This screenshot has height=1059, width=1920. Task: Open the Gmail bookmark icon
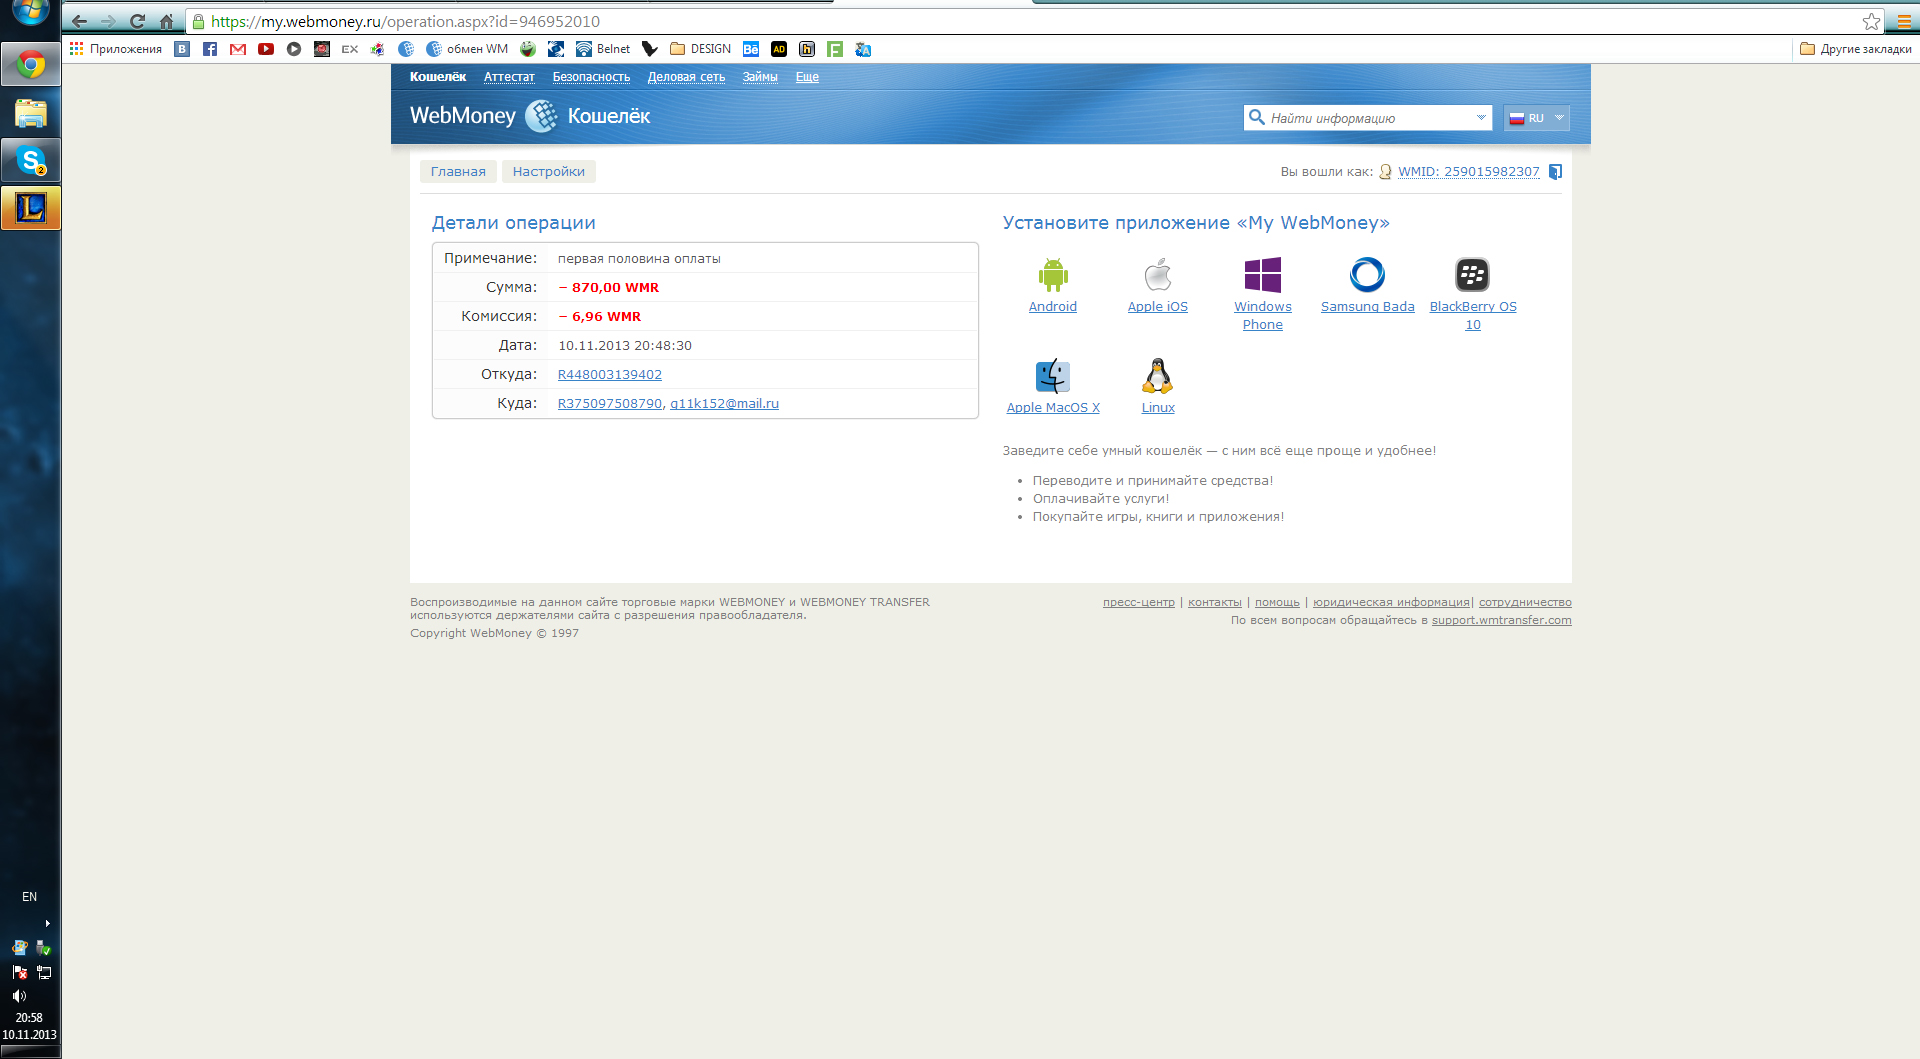[x=238, y=49]
